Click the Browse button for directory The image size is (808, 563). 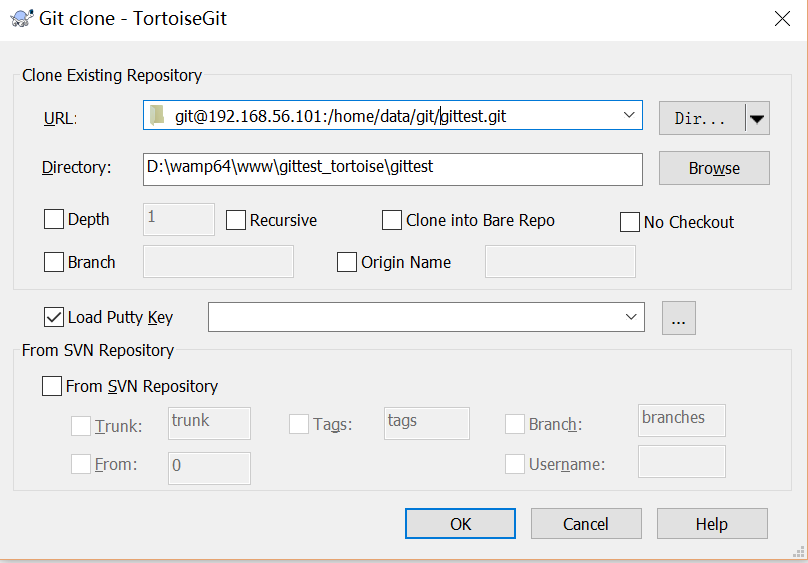713,168
